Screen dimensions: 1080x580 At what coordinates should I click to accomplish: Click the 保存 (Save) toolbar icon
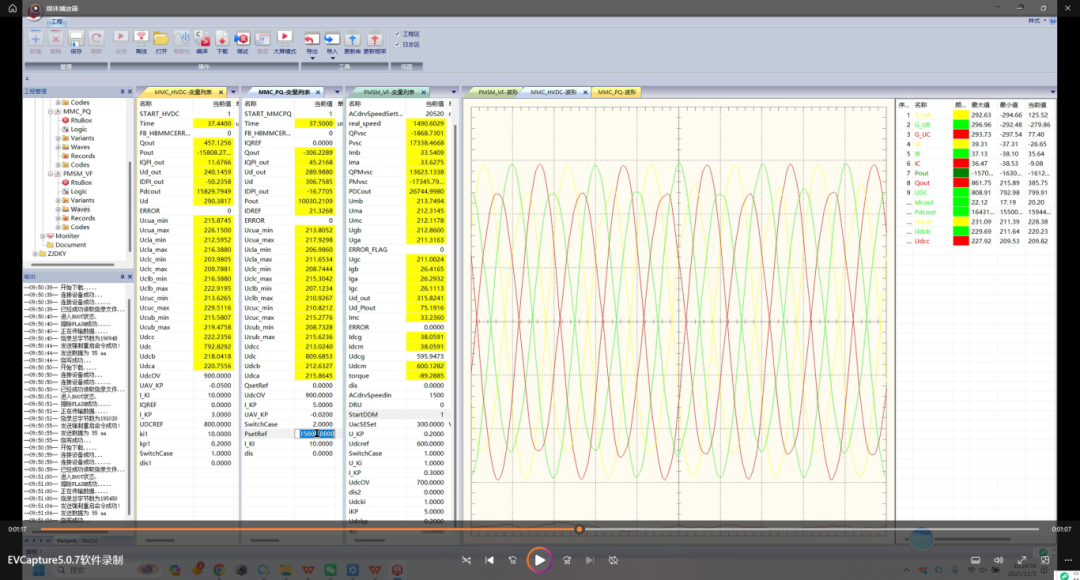coord(77,39)
